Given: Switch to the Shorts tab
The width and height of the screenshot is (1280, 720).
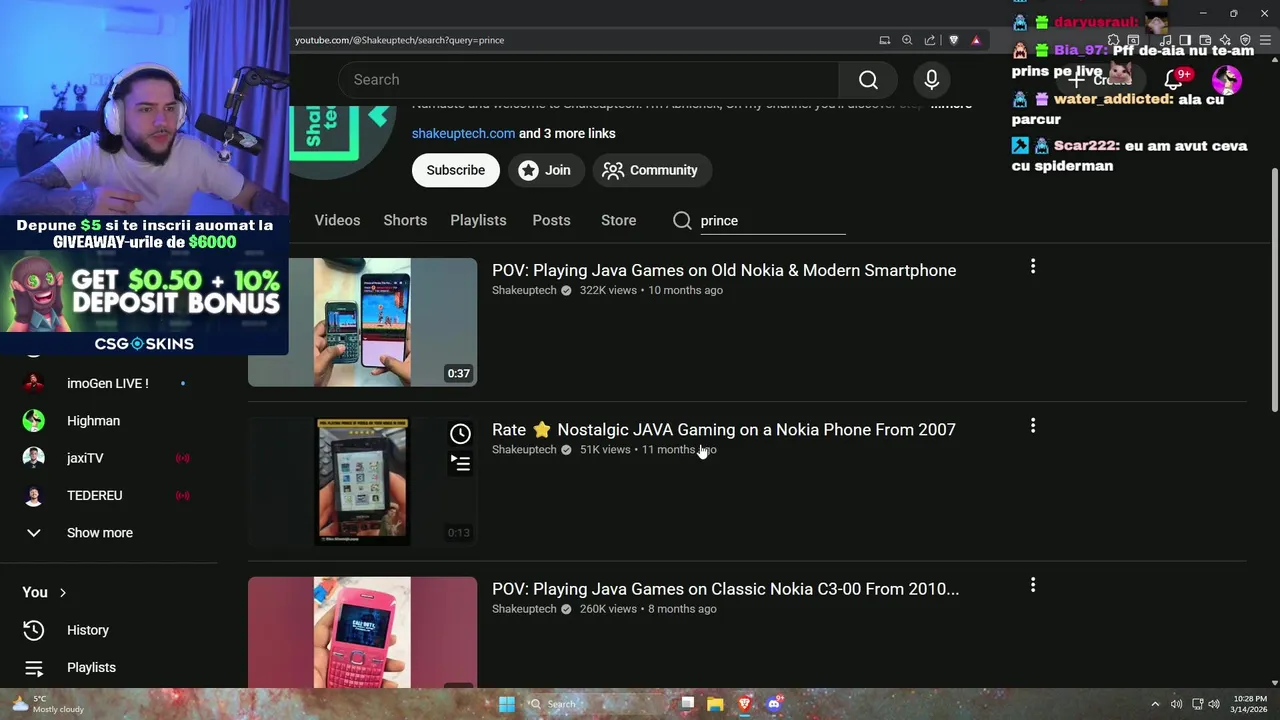Looking at the screenshot, I should coord(405,221).
